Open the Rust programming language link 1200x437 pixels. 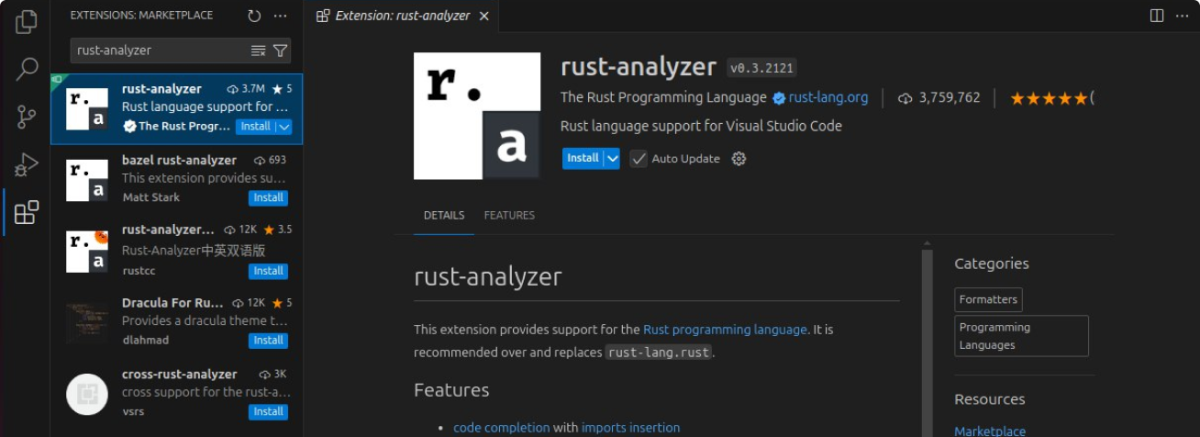click(x=725, y=329)
